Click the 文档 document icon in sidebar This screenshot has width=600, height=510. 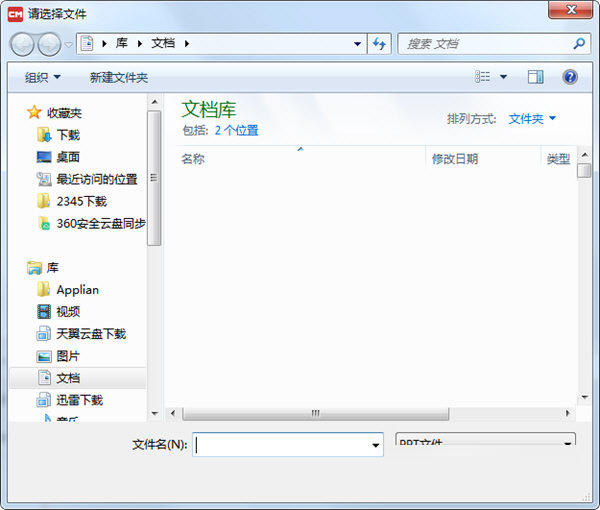tap(44, 378)
